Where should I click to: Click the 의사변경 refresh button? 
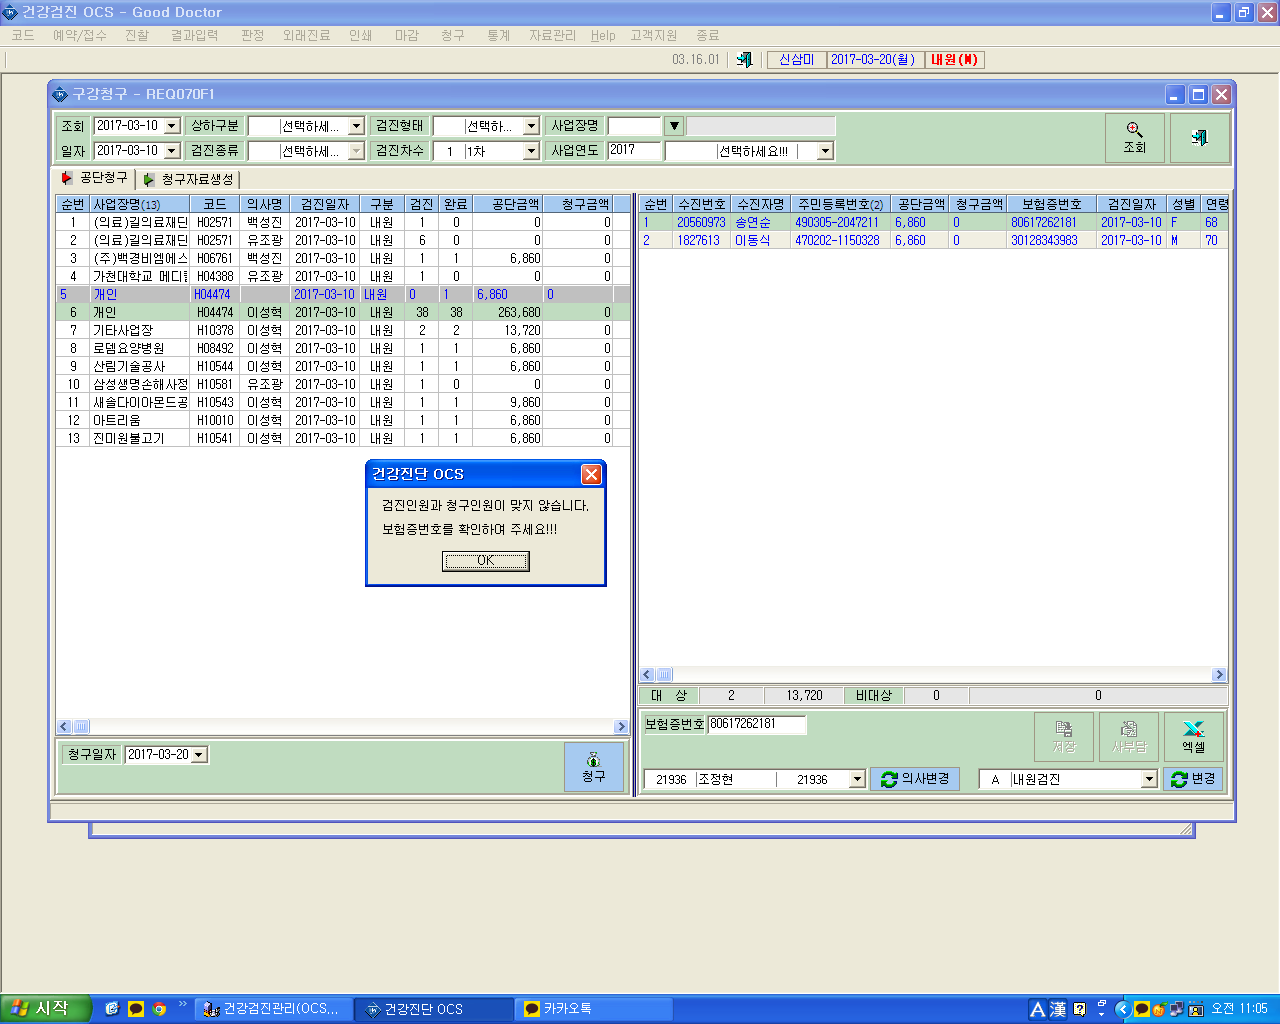(x=915, y=779)
